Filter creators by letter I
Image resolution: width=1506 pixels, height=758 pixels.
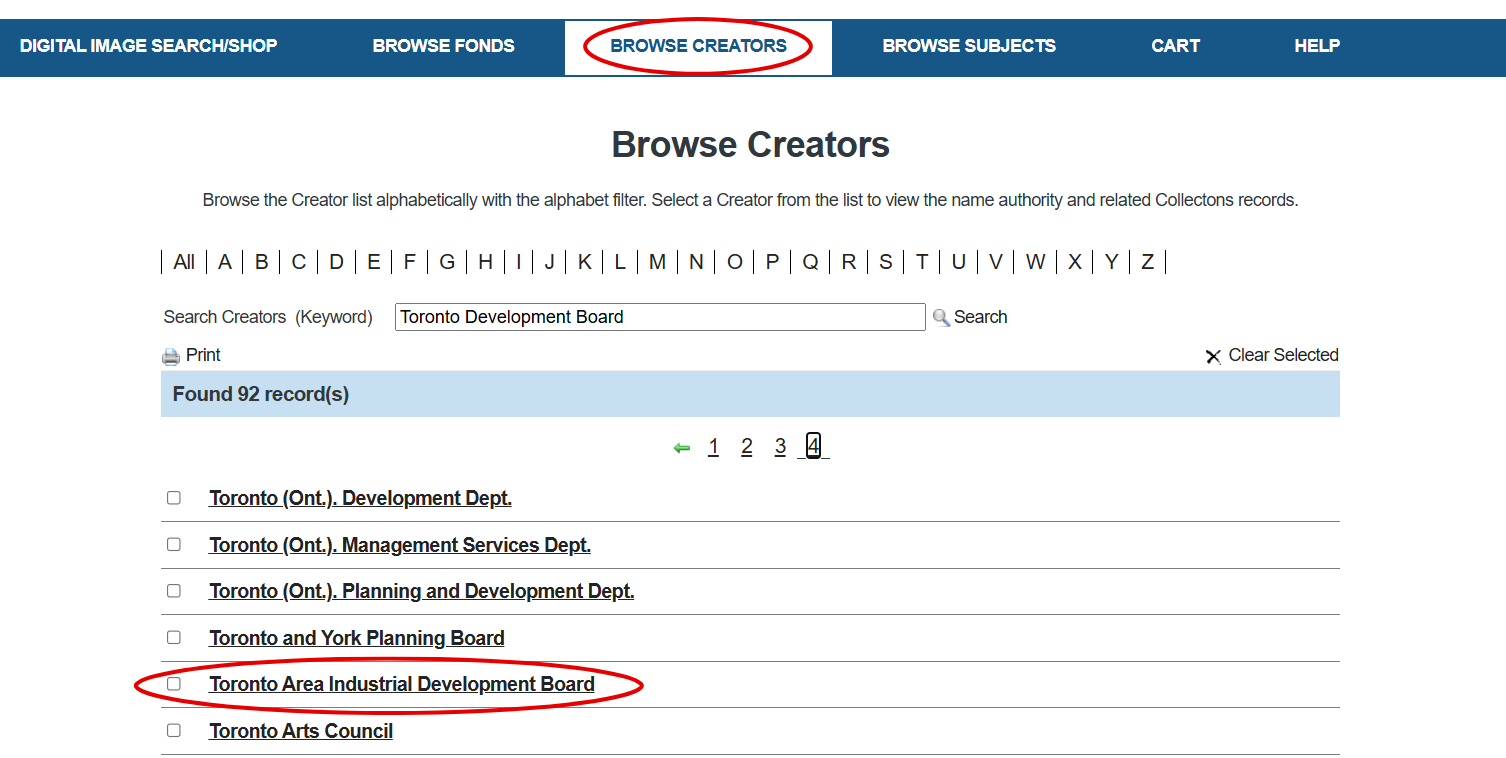[518, 262]
